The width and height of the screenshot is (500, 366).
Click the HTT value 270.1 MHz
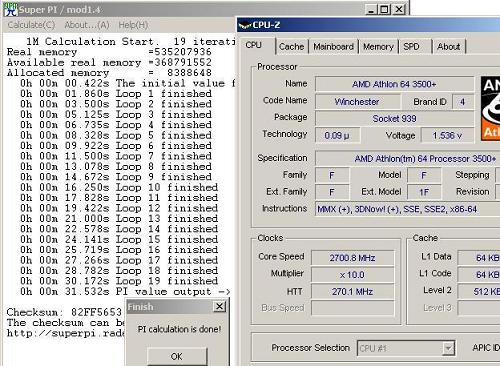point(353,292)
